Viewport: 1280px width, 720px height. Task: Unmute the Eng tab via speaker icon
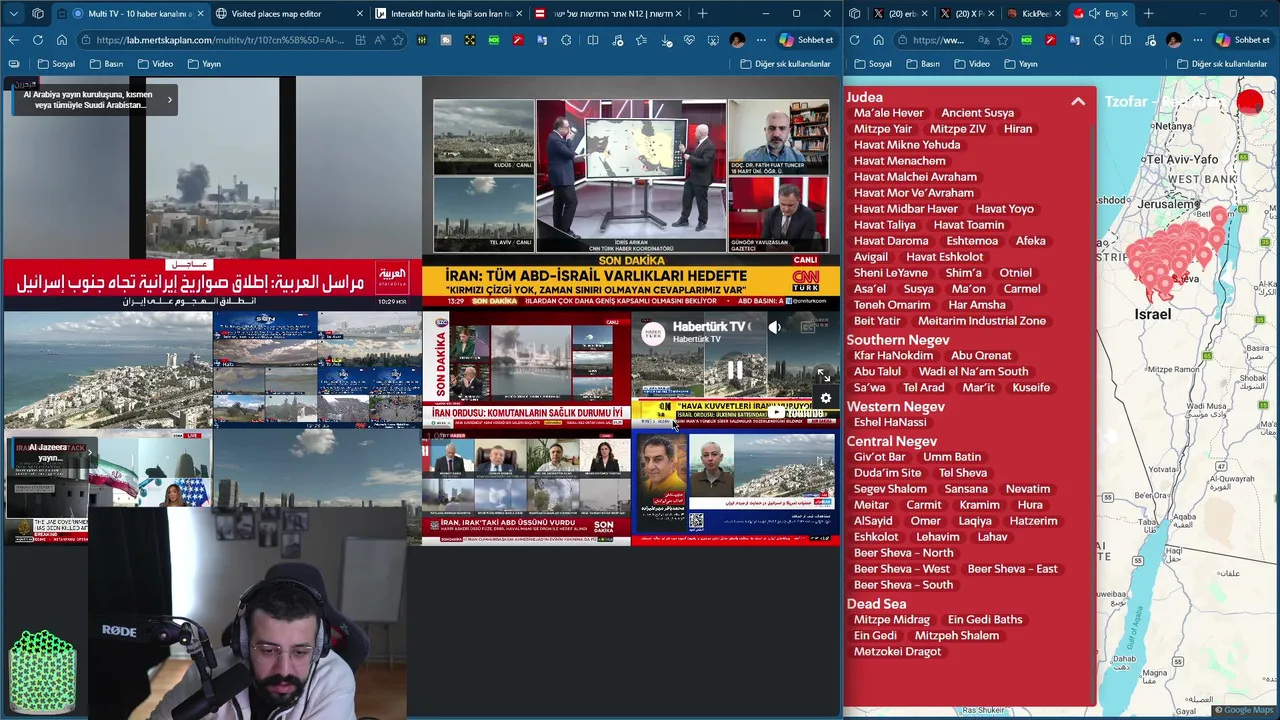coord(1094,14)
